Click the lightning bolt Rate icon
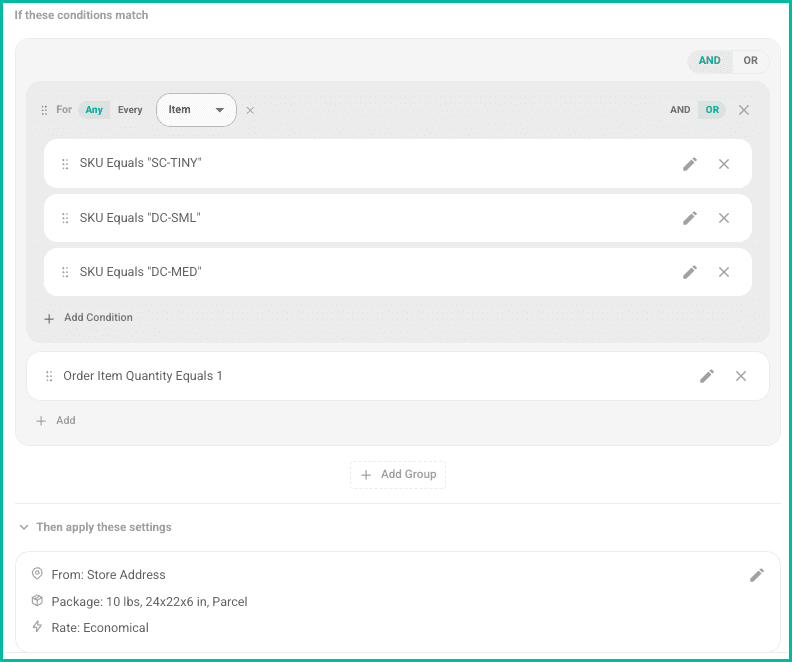Image resolution: width=792 pixels, height=662 pixels. pyautogui.click(x=37, y=627)
